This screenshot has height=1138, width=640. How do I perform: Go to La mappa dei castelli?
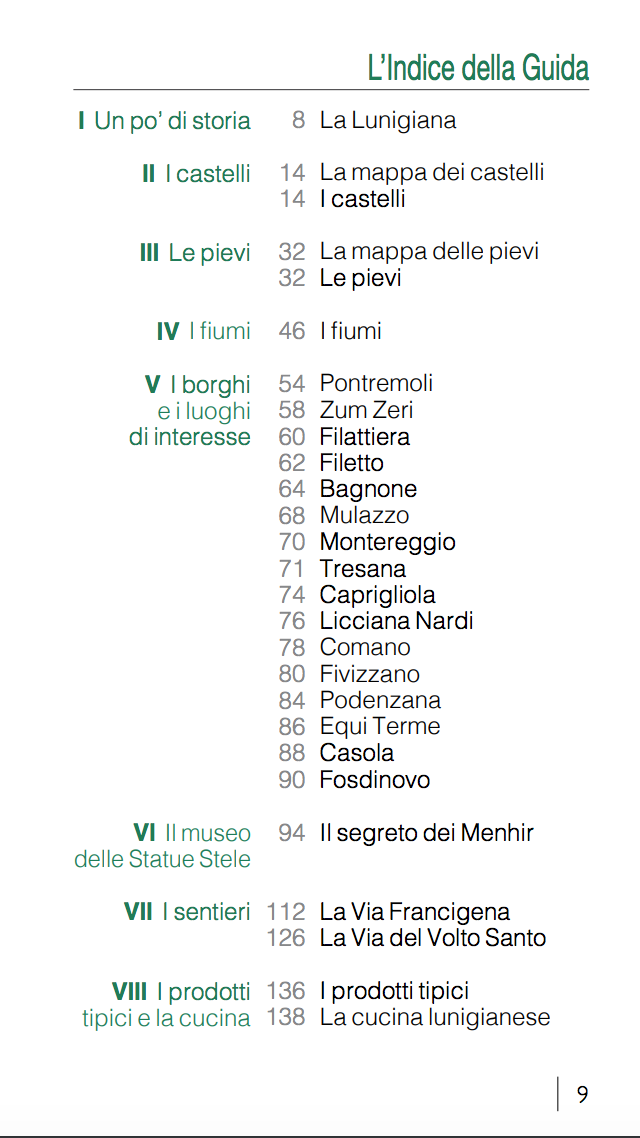pos(432,172)
